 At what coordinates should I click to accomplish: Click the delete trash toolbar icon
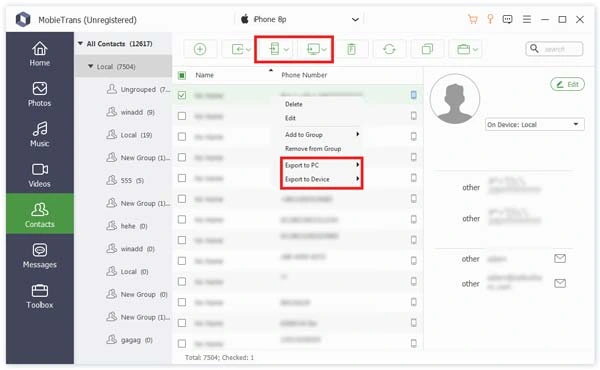click(x=351, y=49)
